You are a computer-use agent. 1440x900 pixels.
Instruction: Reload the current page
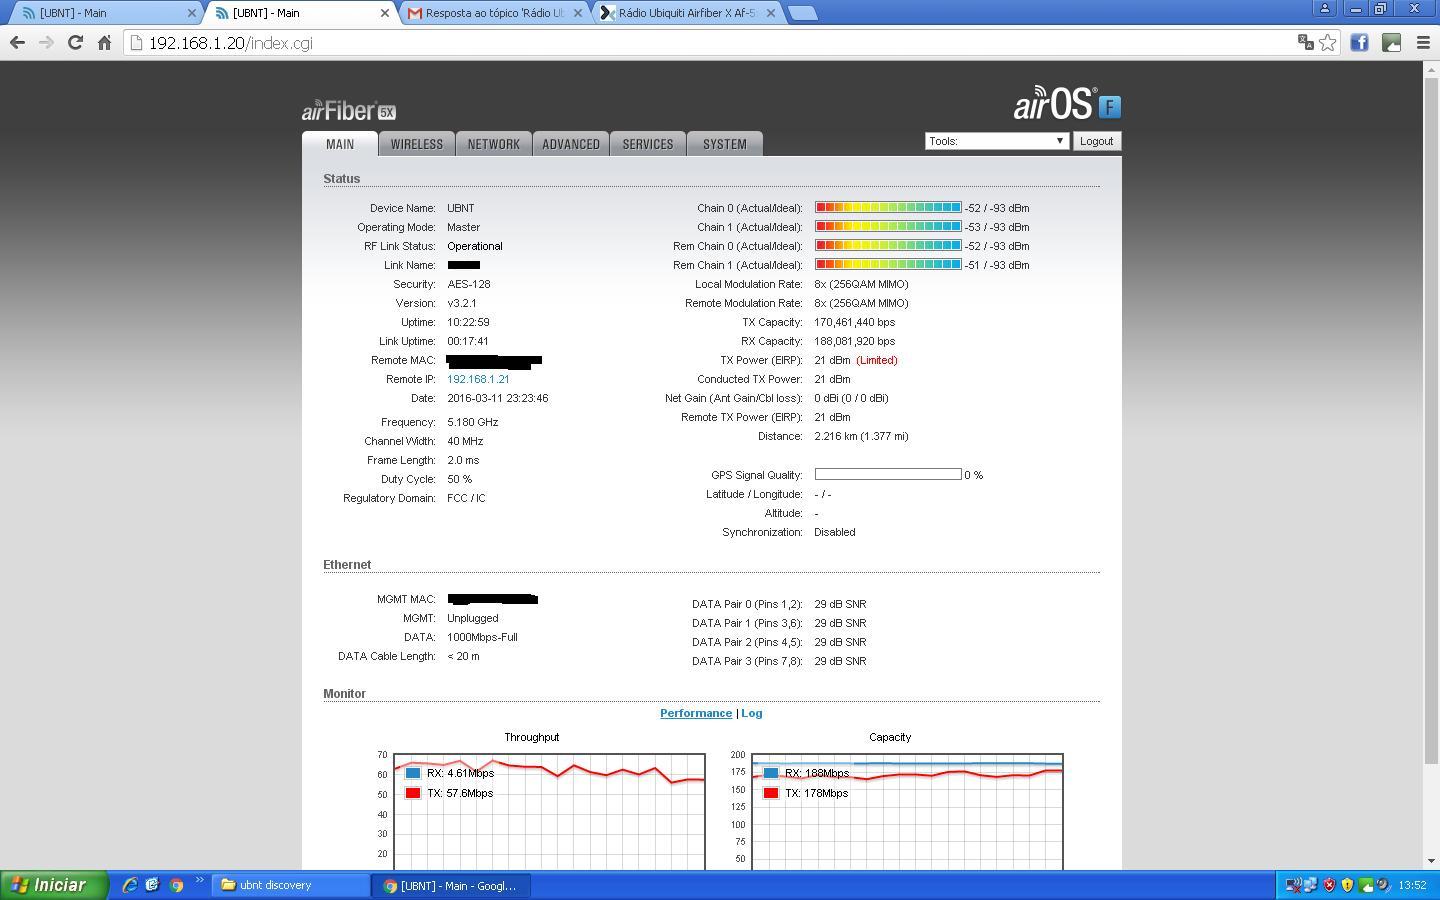pyautogui.click(x=75, y=43)
